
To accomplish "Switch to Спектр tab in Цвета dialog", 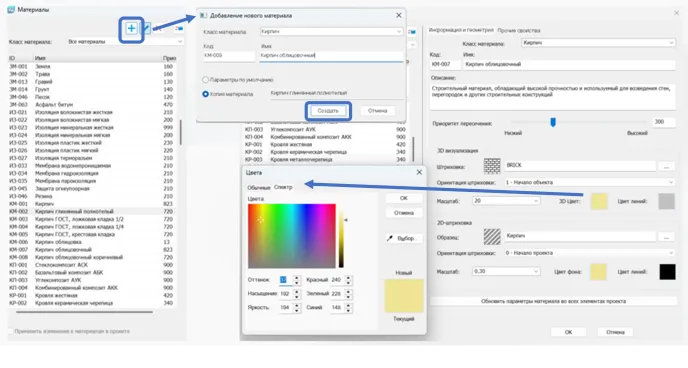I will coord(283,187).
